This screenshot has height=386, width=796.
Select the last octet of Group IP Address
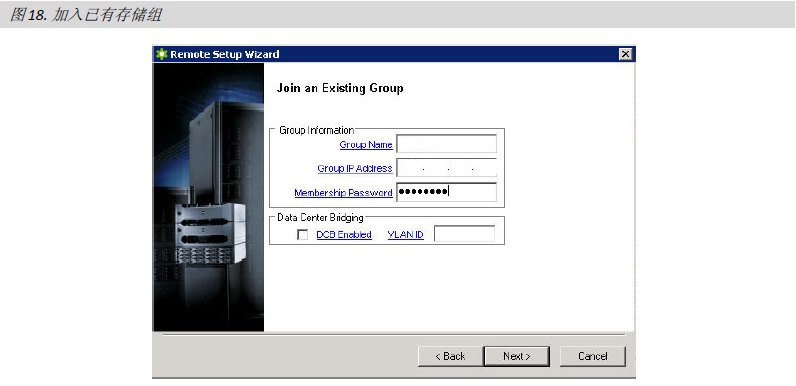tap(485, 168)
